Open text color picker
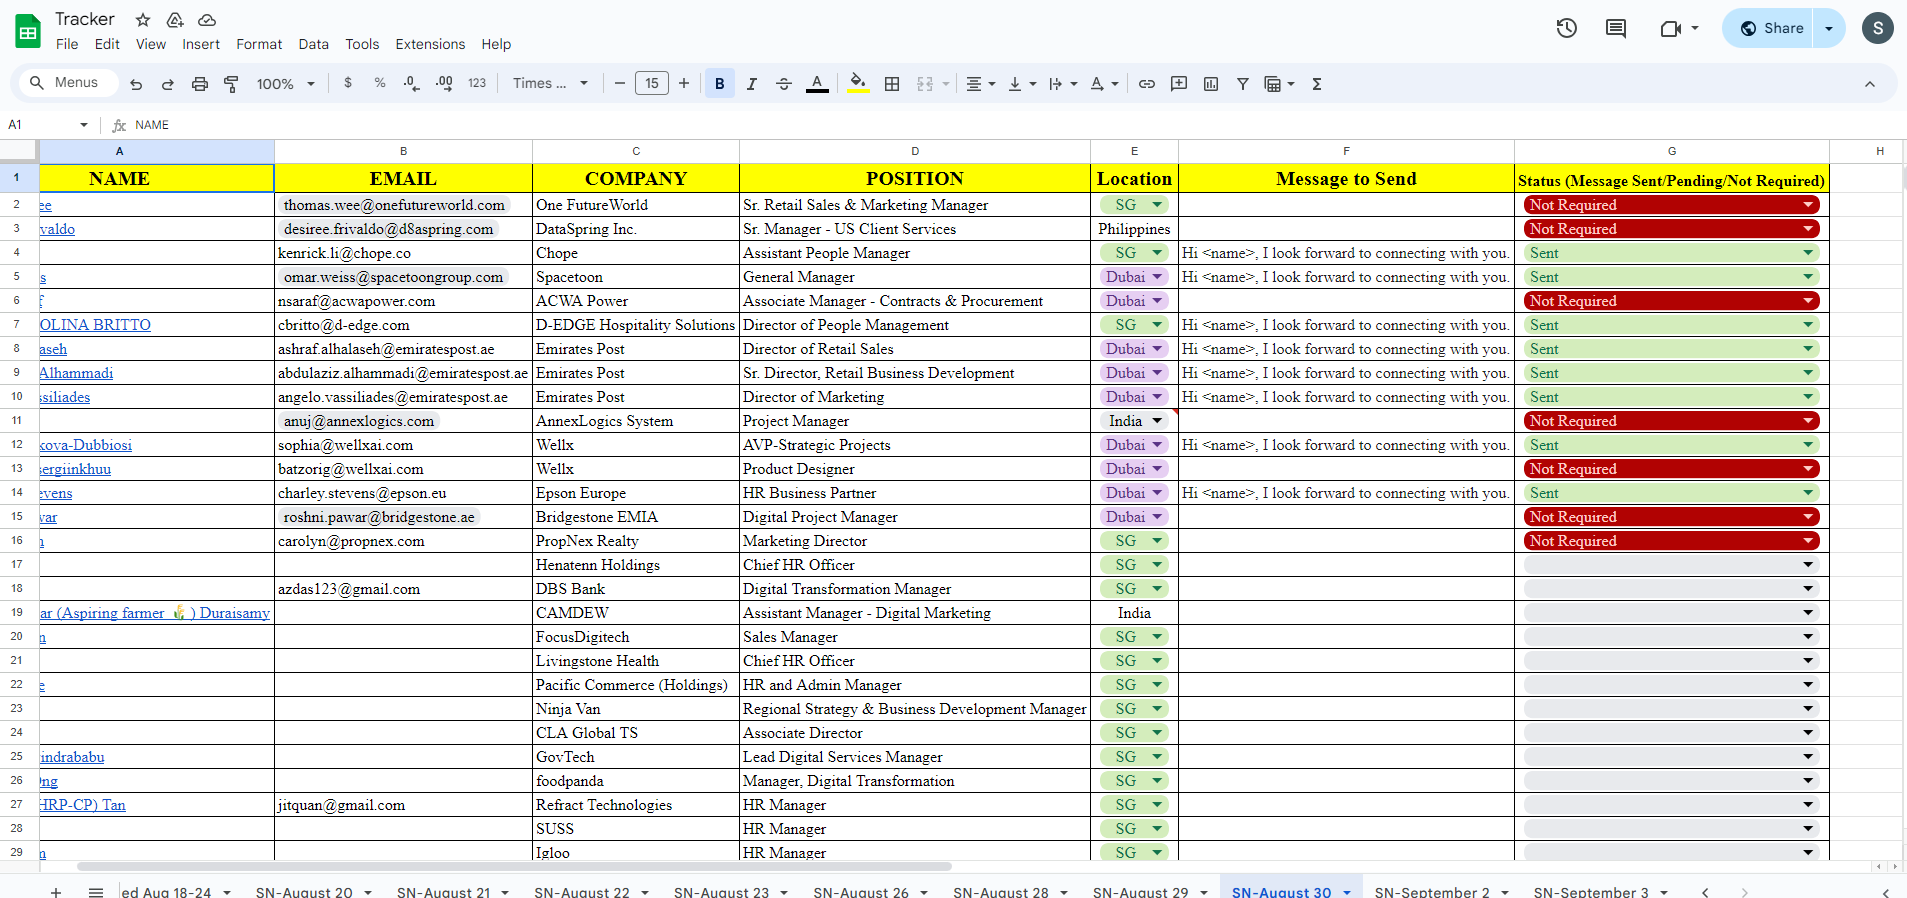This screenshot has height=898, width=1907. point(817,84)
